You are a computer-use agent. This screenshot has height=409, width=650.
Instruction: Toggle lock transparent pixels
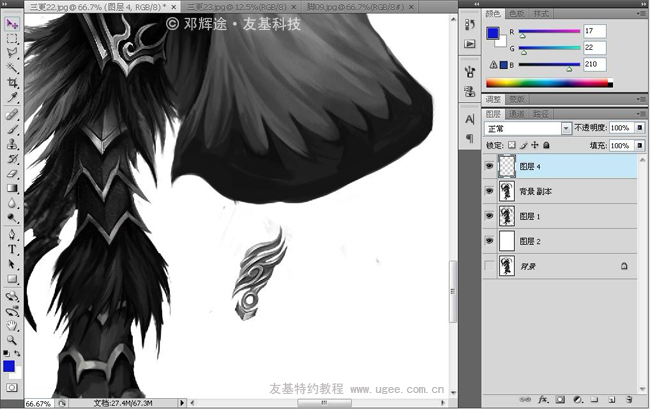coord(512,145)
